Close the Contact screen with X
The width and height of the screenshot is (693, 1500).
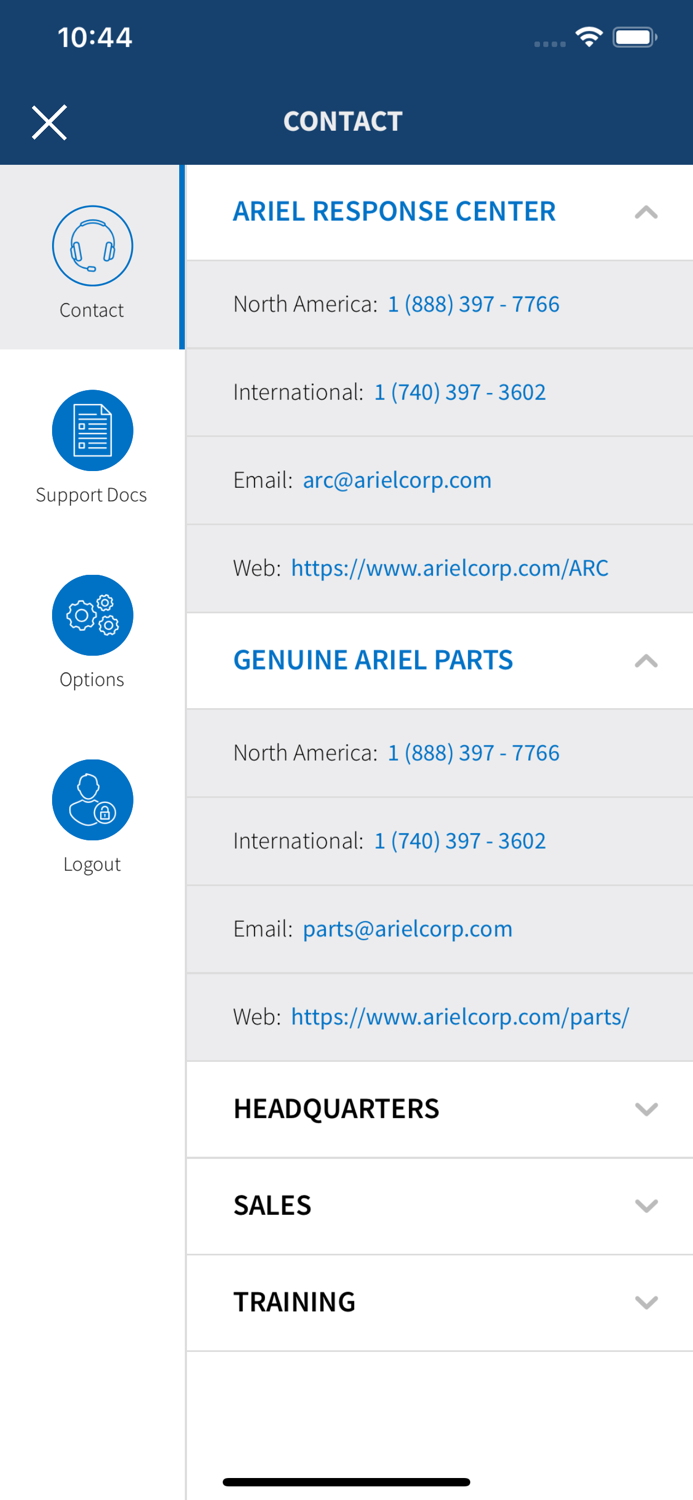pyautogui.click(x=49, y=122)
